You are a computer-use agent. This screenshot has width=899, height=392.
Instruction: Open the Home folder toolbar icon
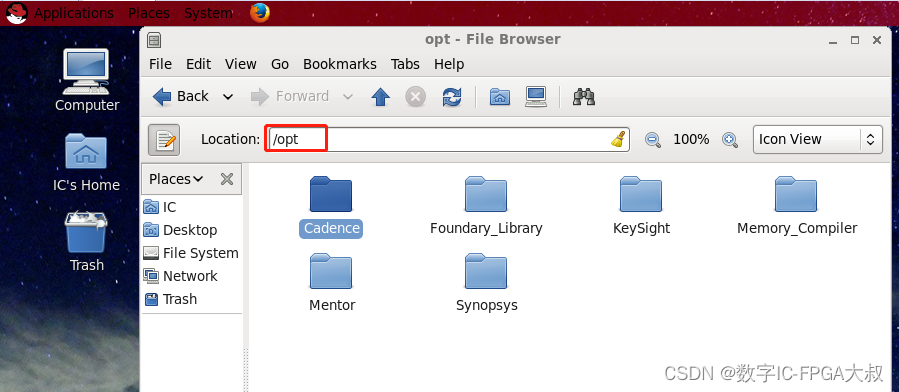click(500, 96)
